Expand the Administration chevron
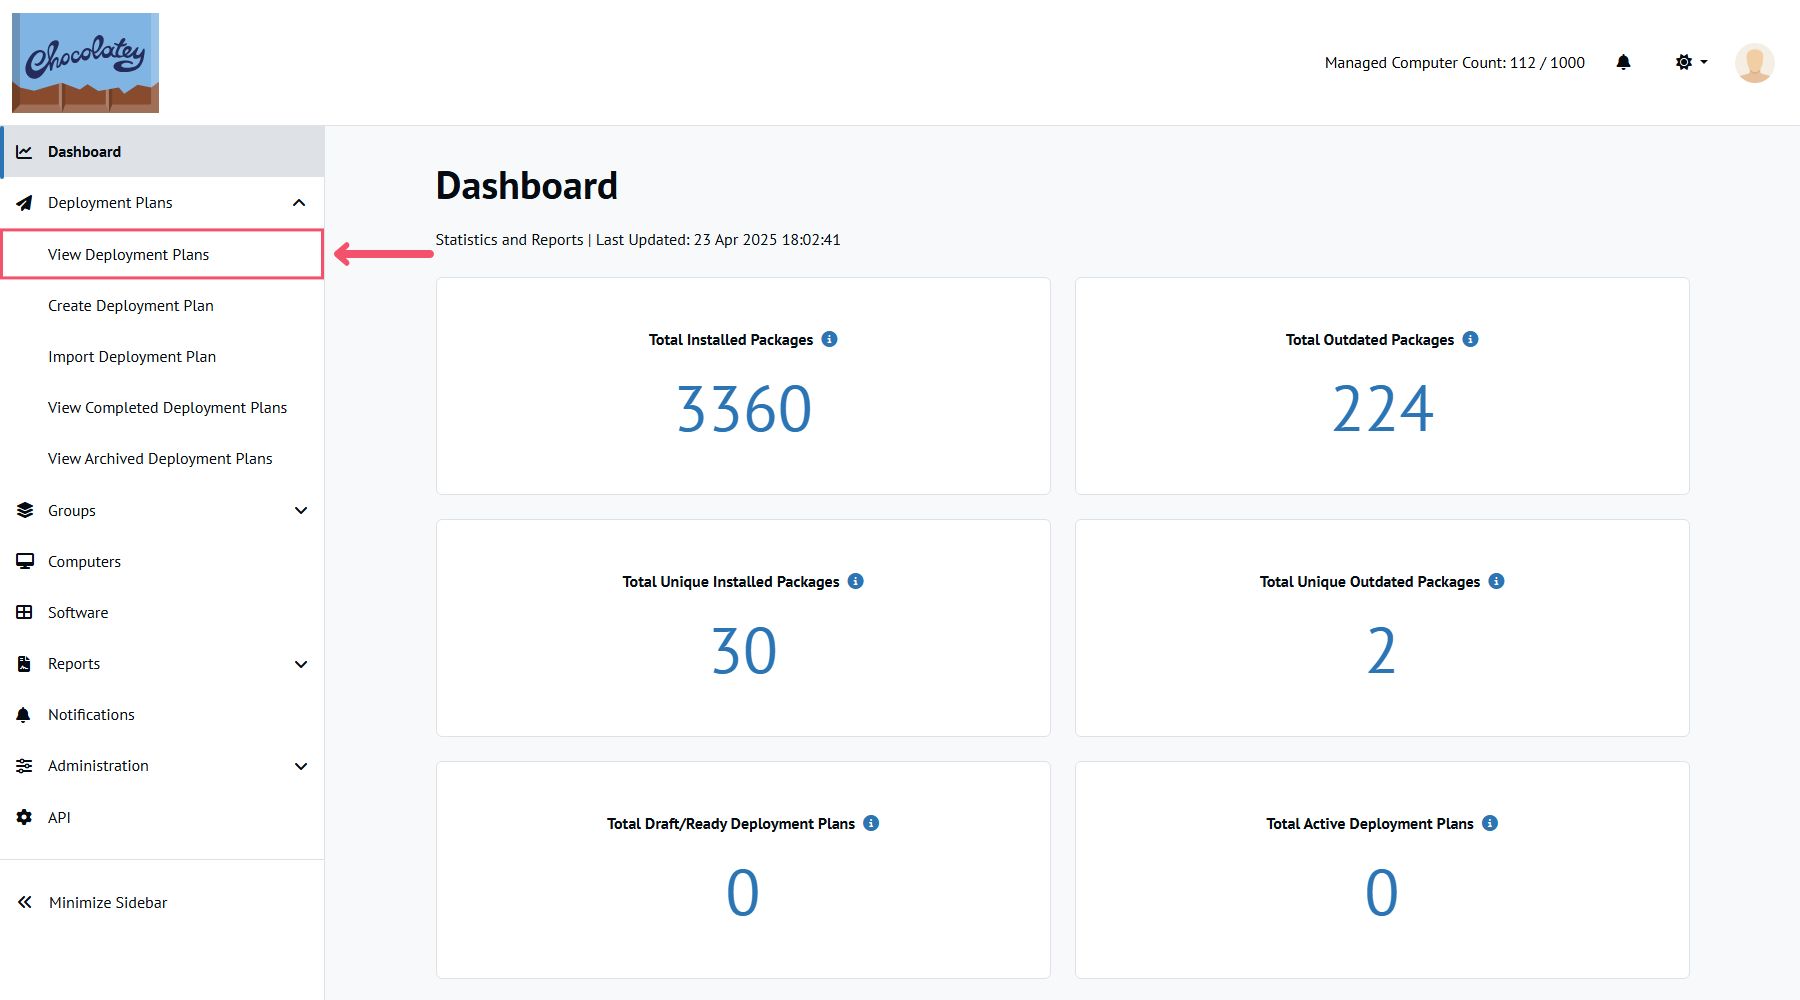 tap(301, 766)
